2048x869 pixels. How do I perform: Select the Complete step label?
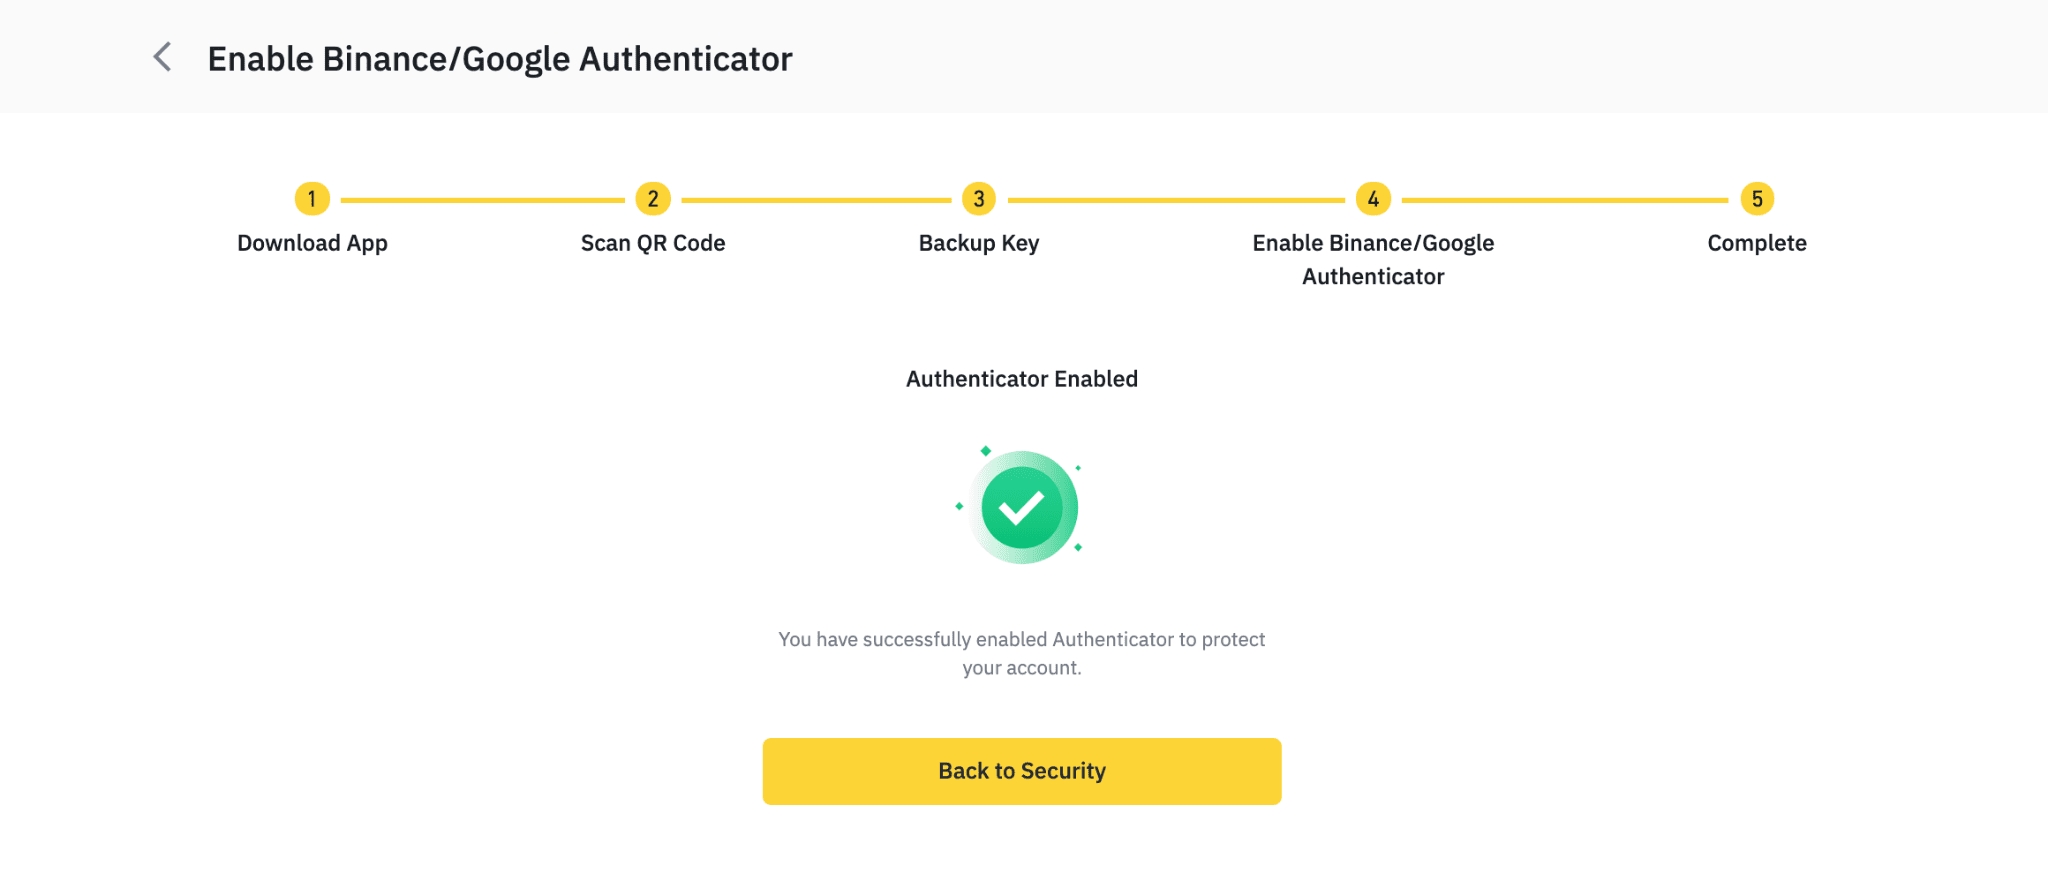click(1757, 243)
